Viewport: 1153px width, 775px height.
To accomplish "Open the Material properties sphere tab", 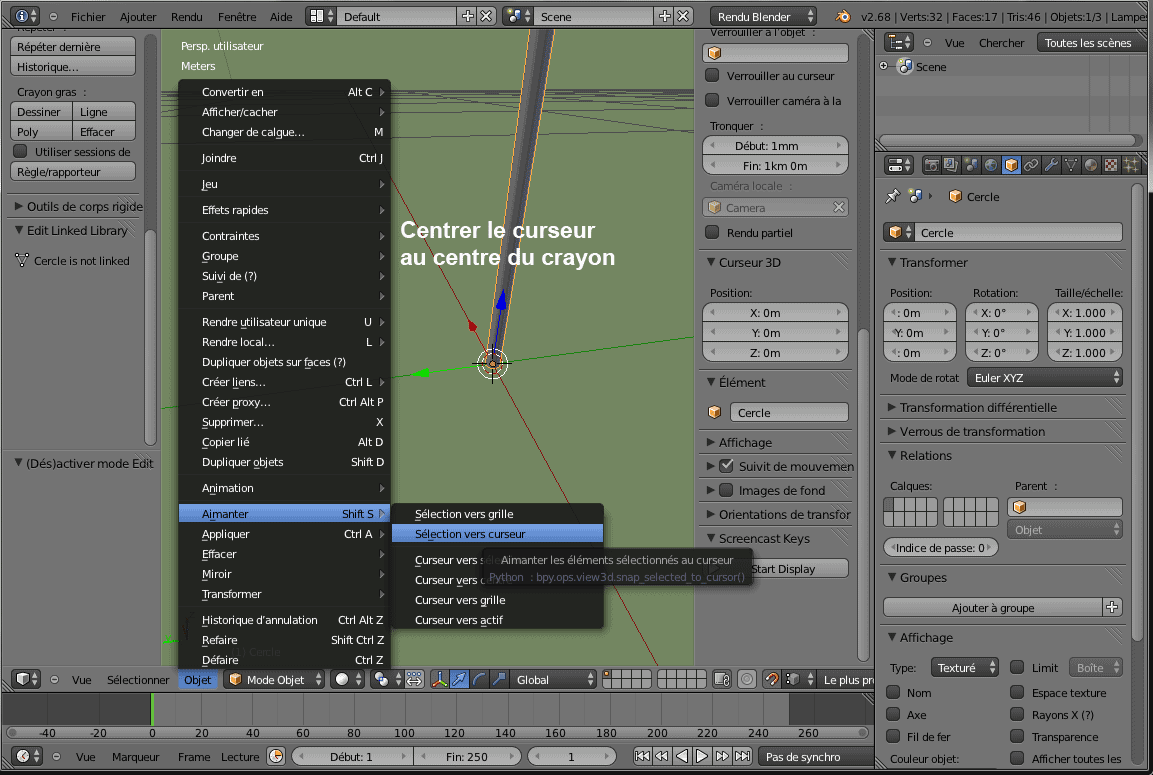I will coord(1091,165).
